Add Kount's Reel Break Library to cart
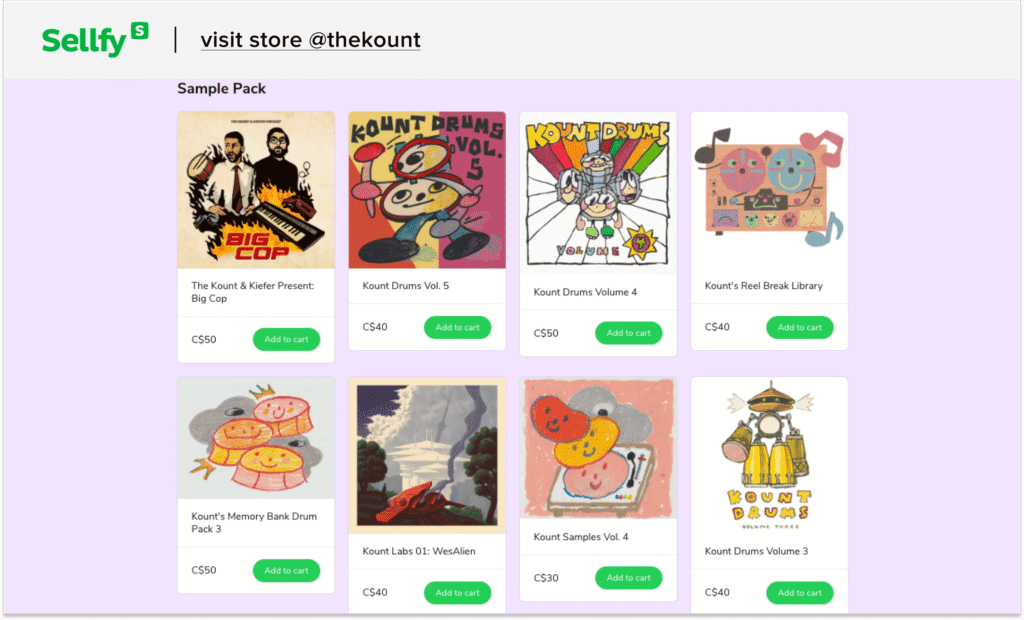 (799, 327)
